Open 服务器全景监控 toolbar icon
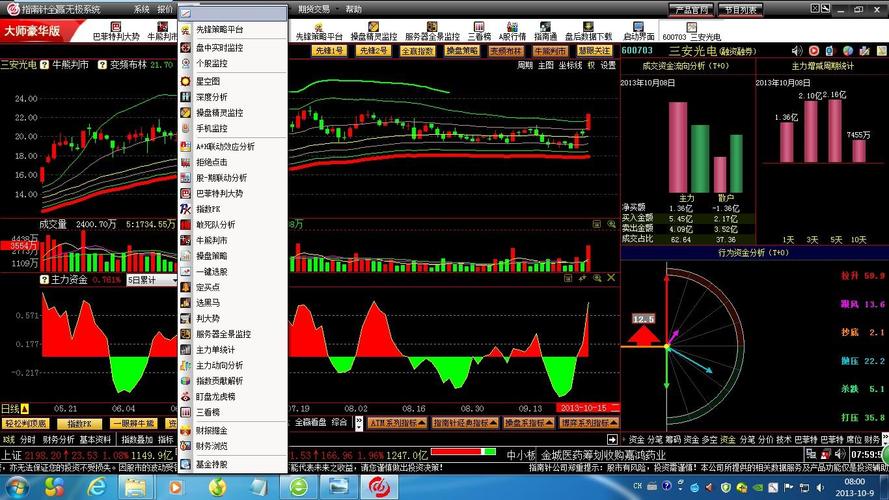The height and width of the screenshot is (500, 889). (x=432, y=31)
